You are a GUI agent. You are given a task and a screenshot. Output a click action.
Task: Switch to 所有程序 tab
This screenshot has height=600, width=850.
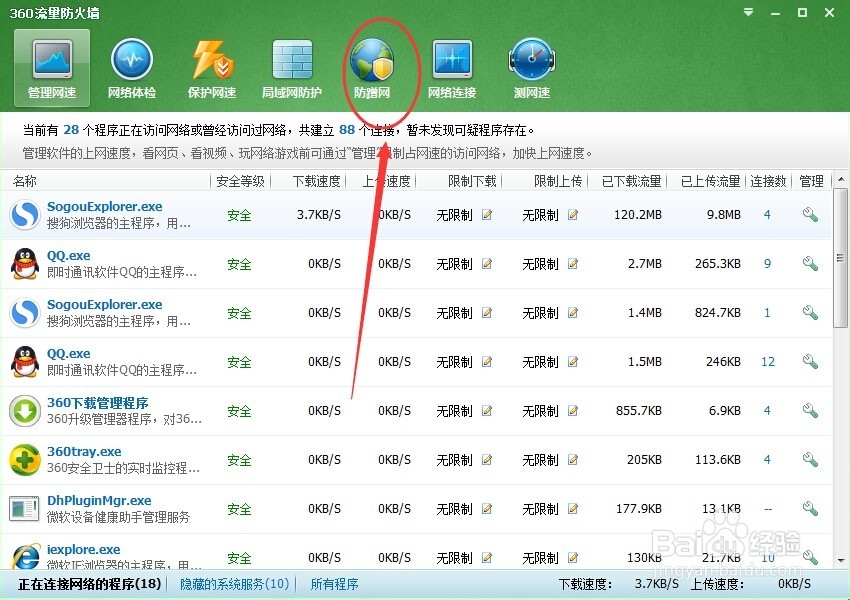pyautogui.click(x=334, y=584)
